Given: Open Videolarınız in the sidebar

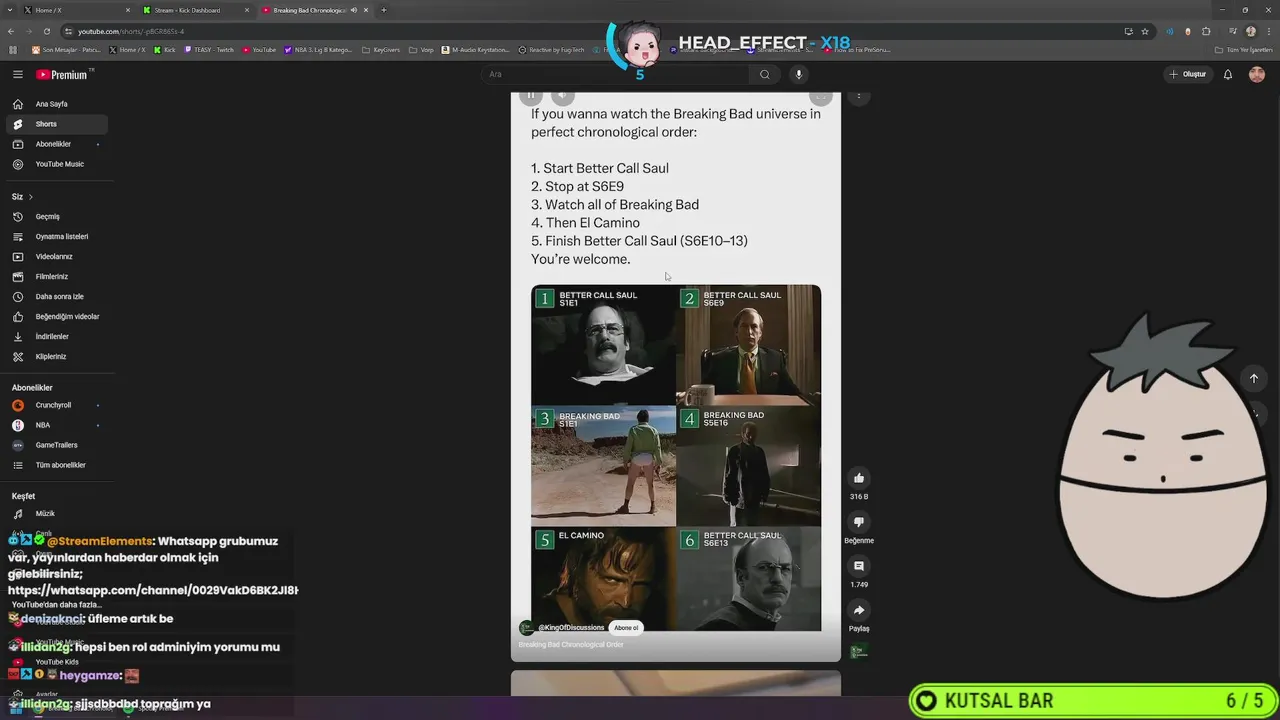Looking at the screenshot, I should point(57,257).
